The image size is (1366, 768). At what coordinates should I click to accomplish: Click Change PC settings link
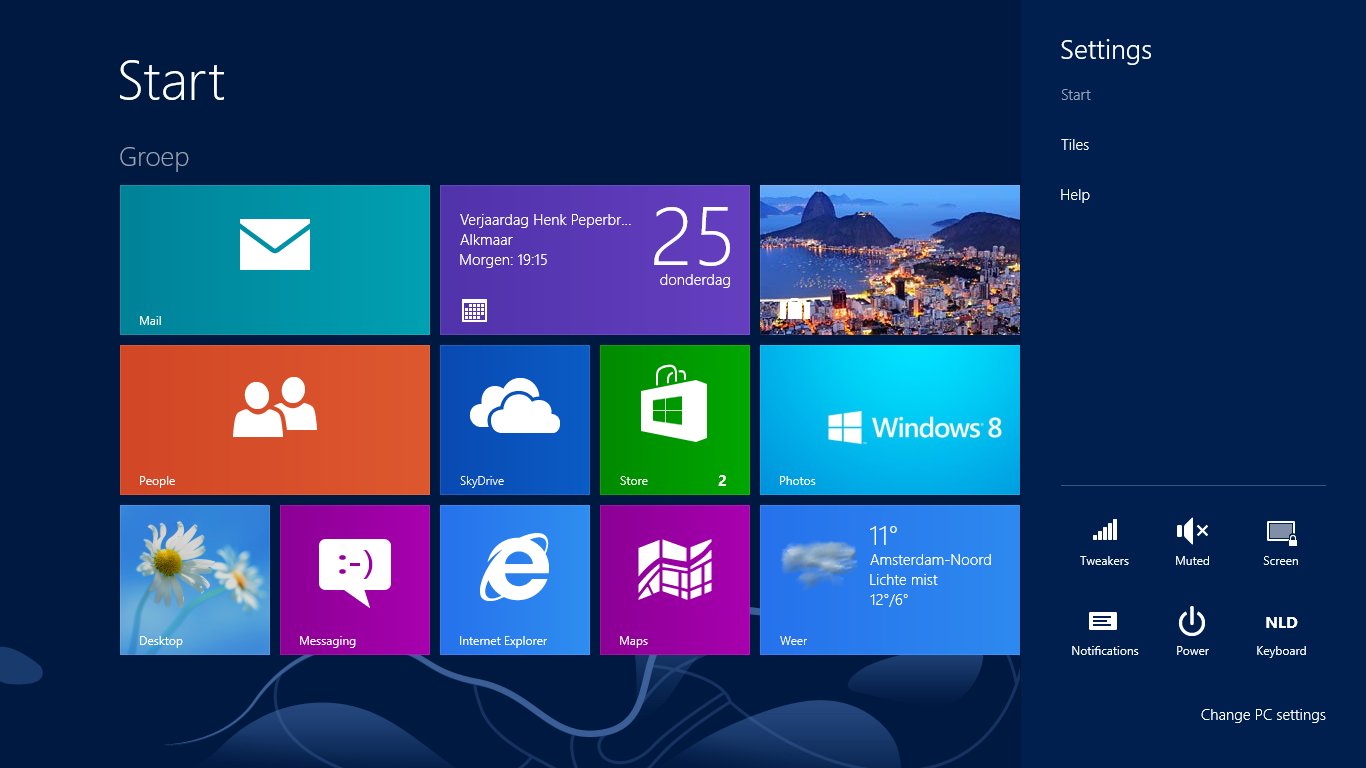click(x=1263, y=715)
